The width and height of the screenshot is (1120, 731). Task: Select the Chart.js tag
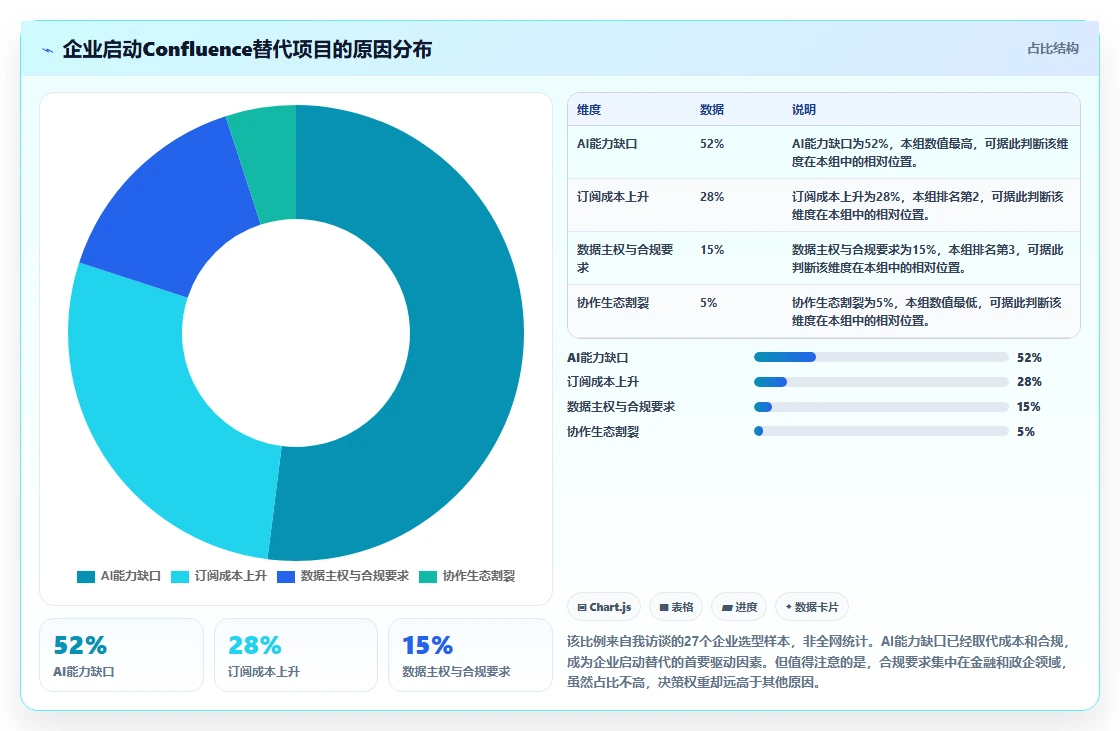604,607
